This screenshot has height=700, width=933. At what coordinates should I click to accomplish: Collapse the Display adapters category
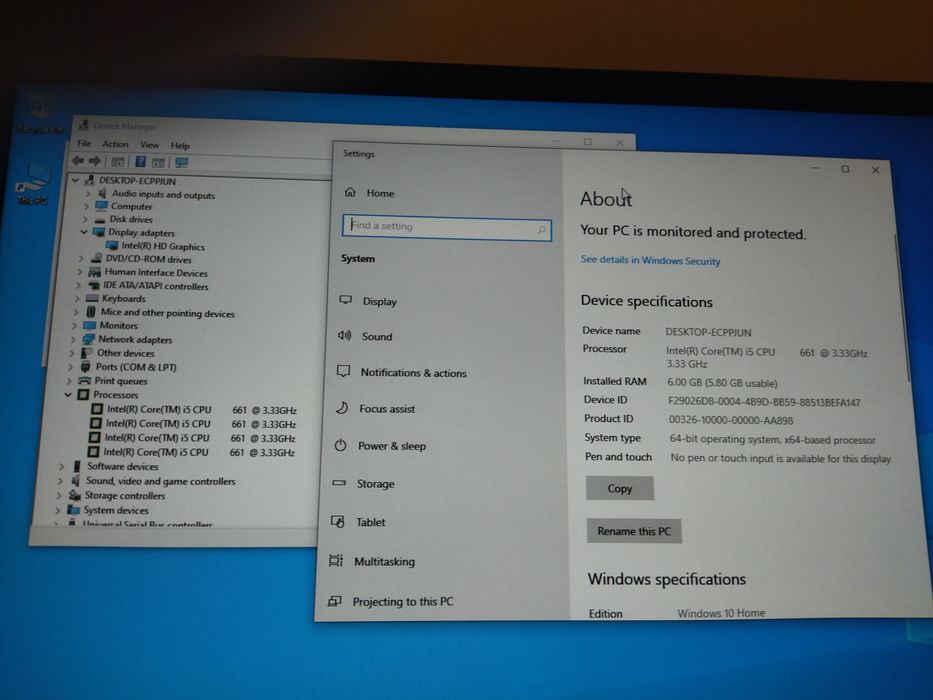tap(84, 232)
